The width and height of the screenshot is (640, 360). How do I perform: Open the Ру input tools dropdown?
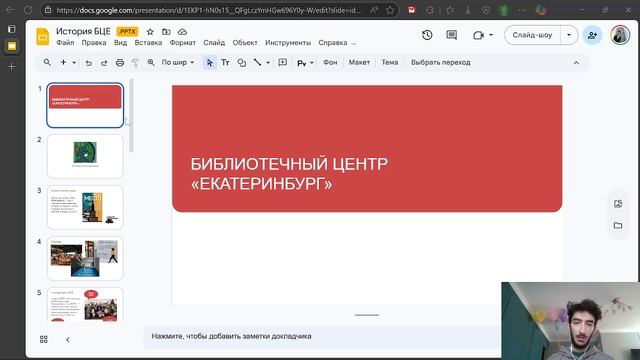[x=305, y=62]
